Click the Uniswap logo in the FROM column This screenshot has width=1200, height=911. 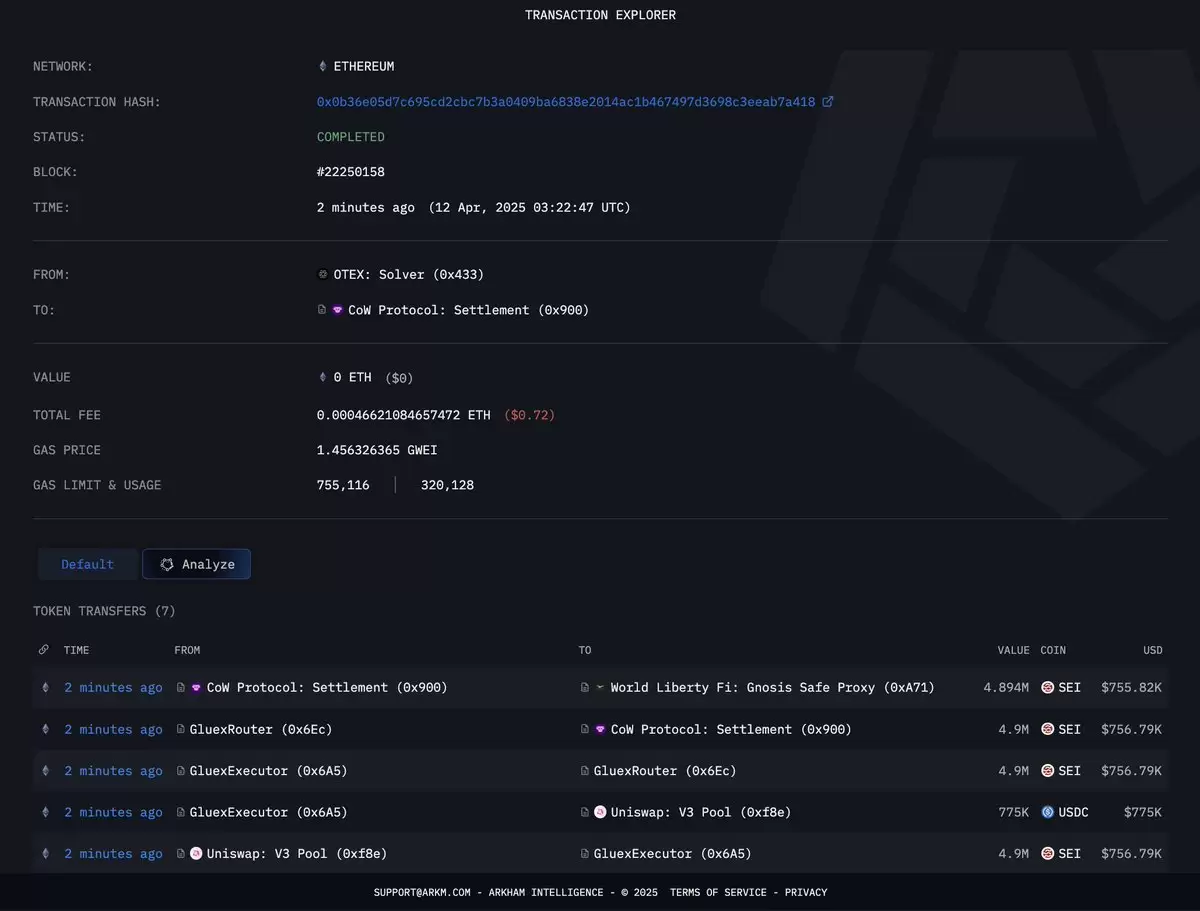196,853
